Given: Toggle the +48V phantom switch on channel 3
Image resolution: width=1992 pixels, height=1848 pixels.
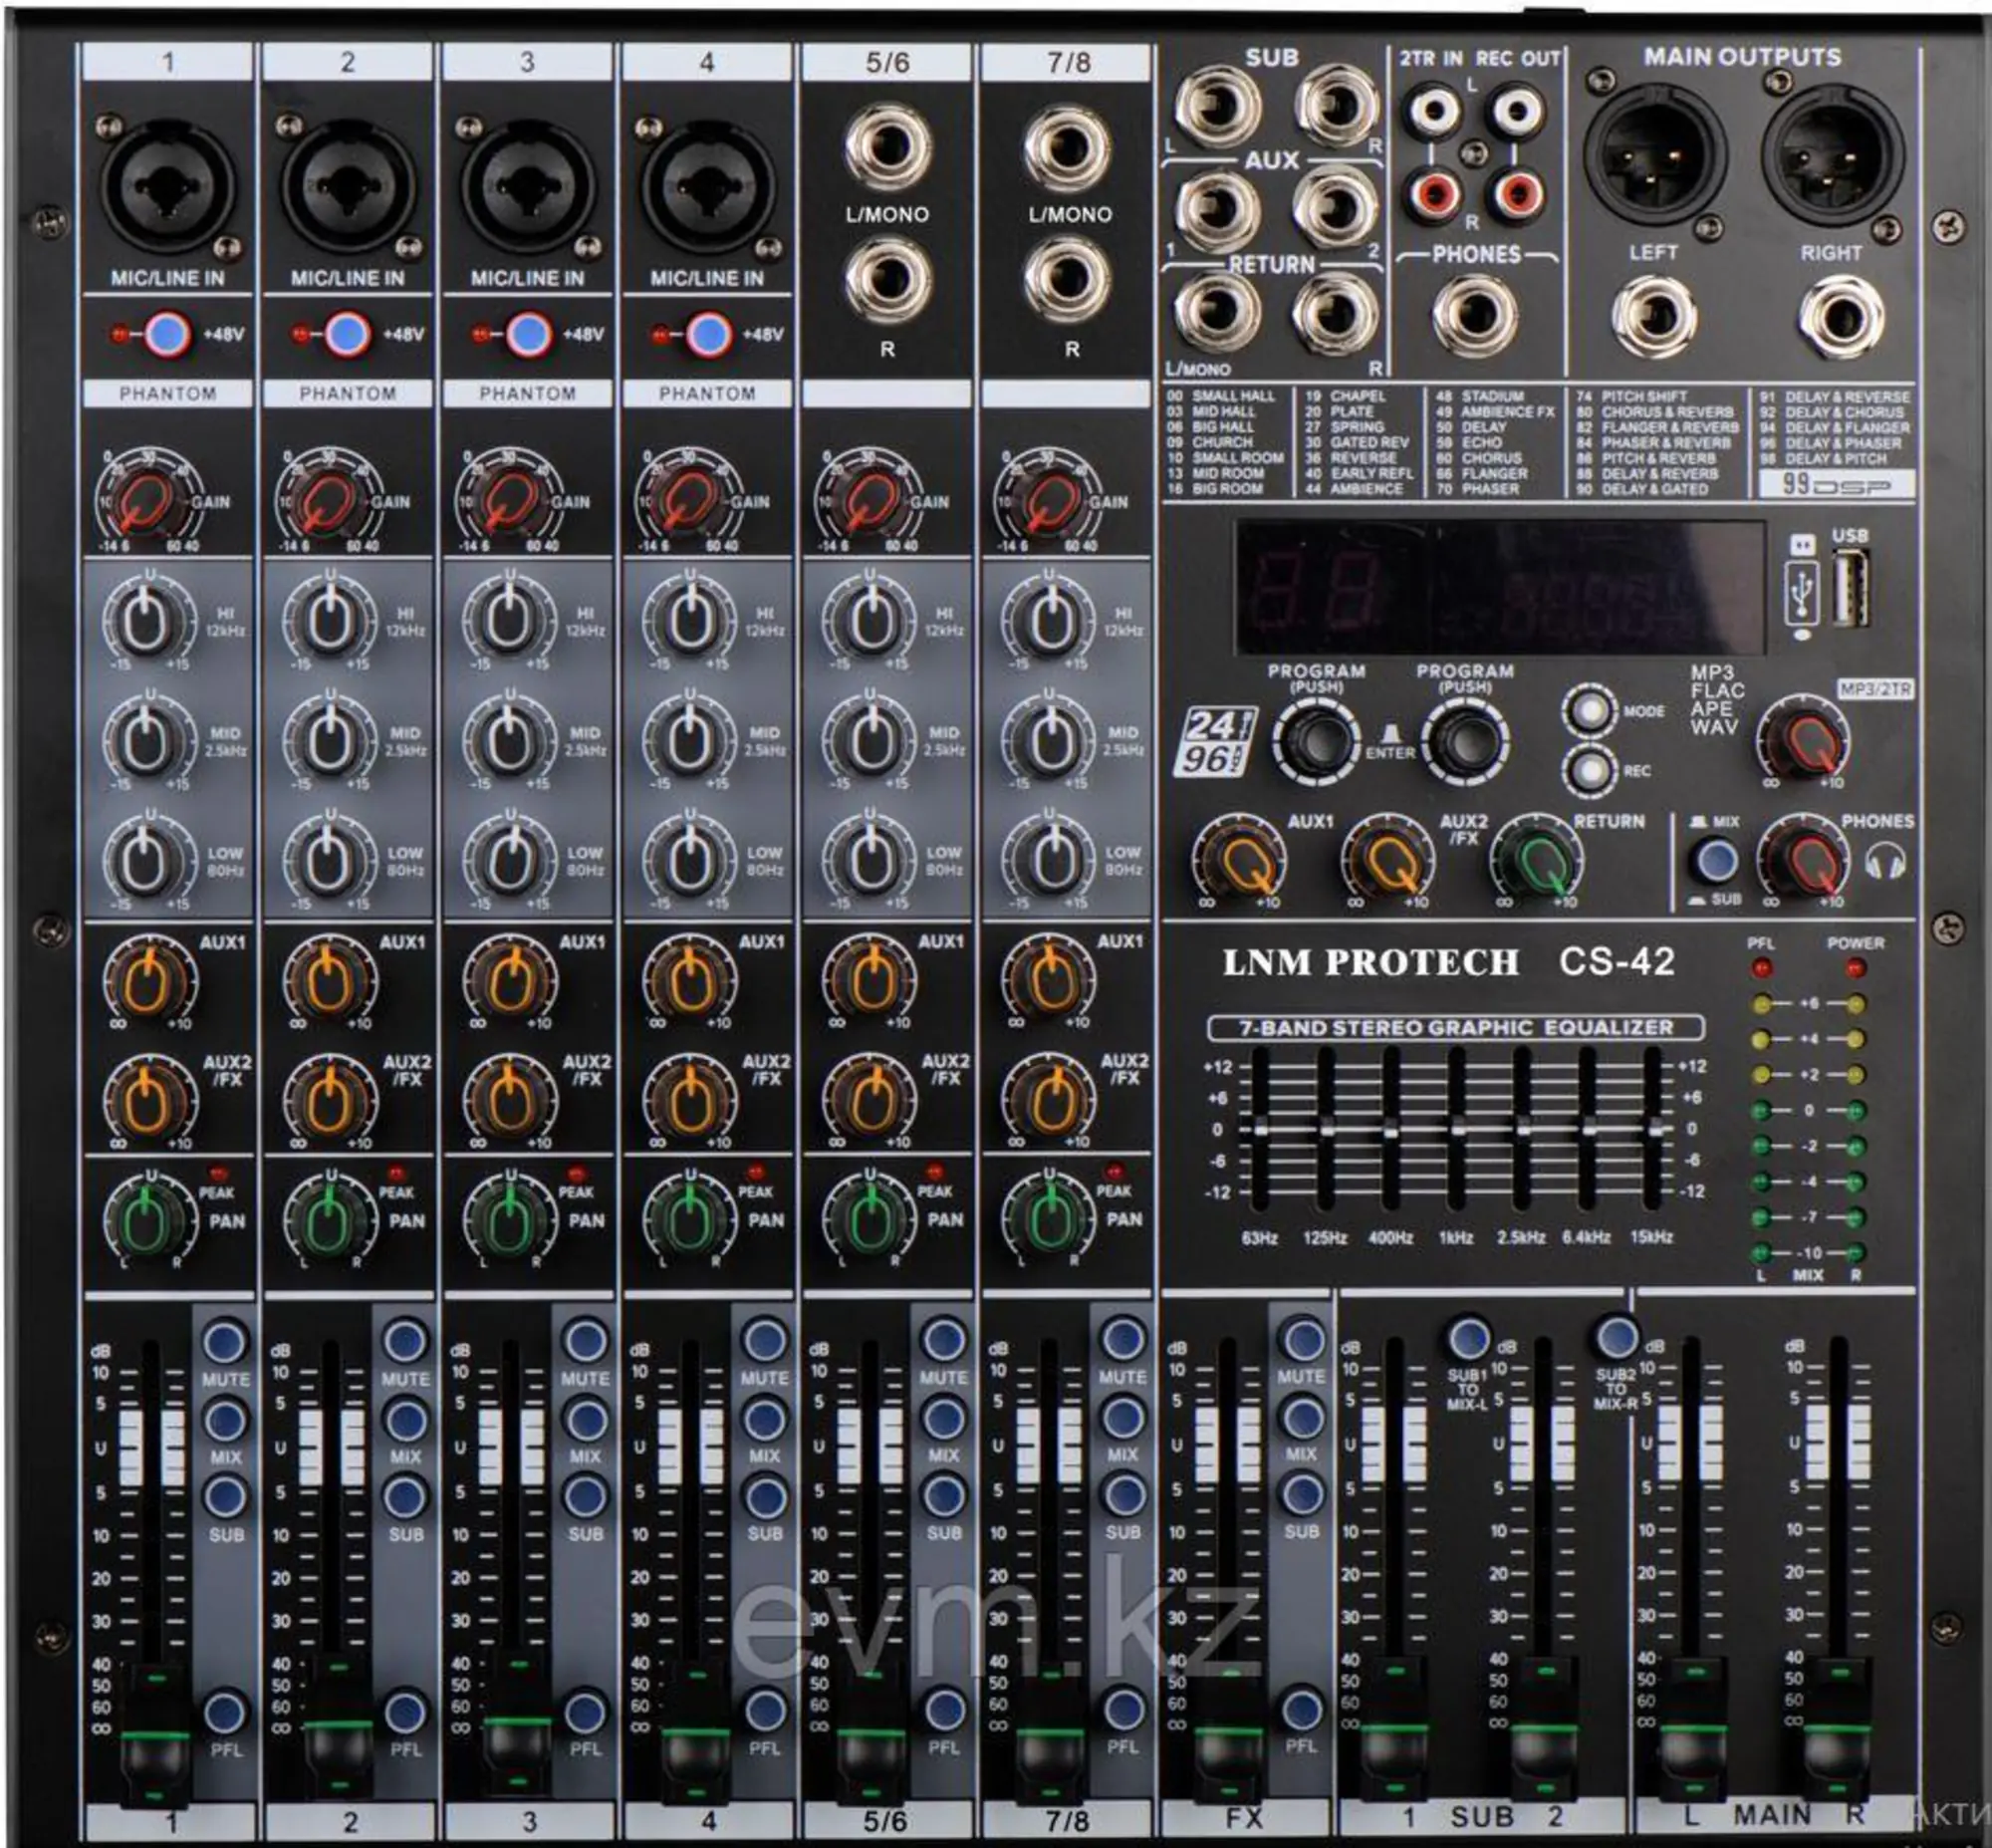Looking at the screenshot, I should (527, 334).
